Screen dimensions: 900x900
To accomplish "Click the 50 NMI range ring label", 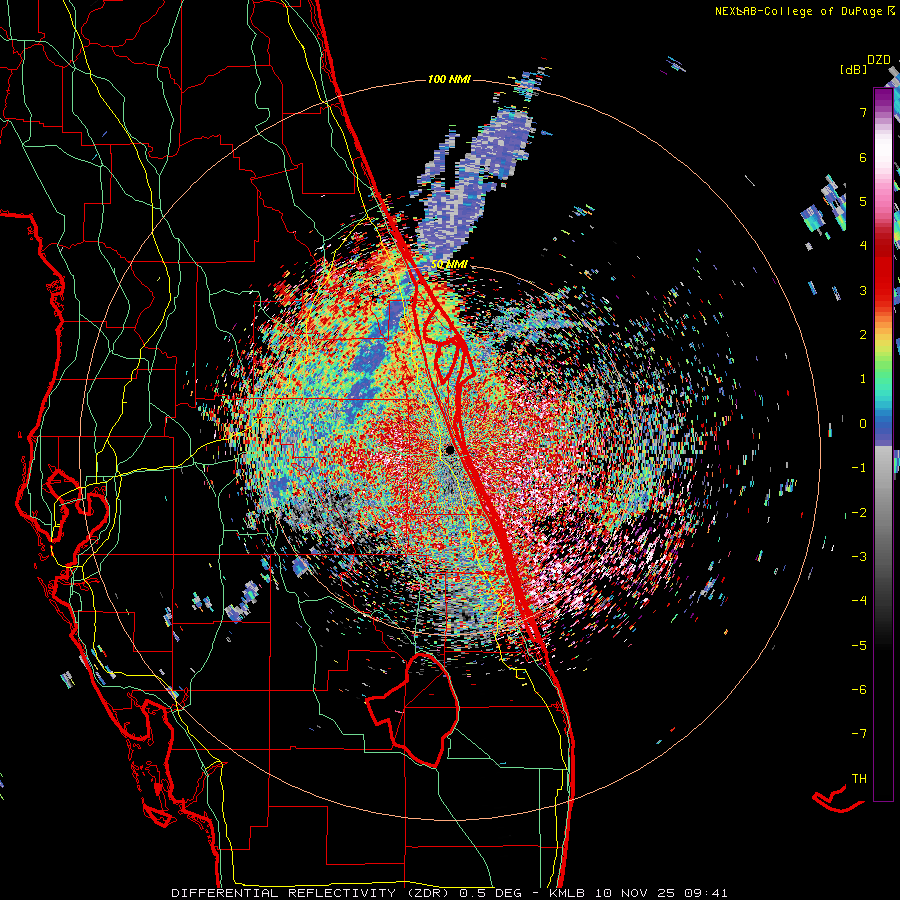I will 449,264.
